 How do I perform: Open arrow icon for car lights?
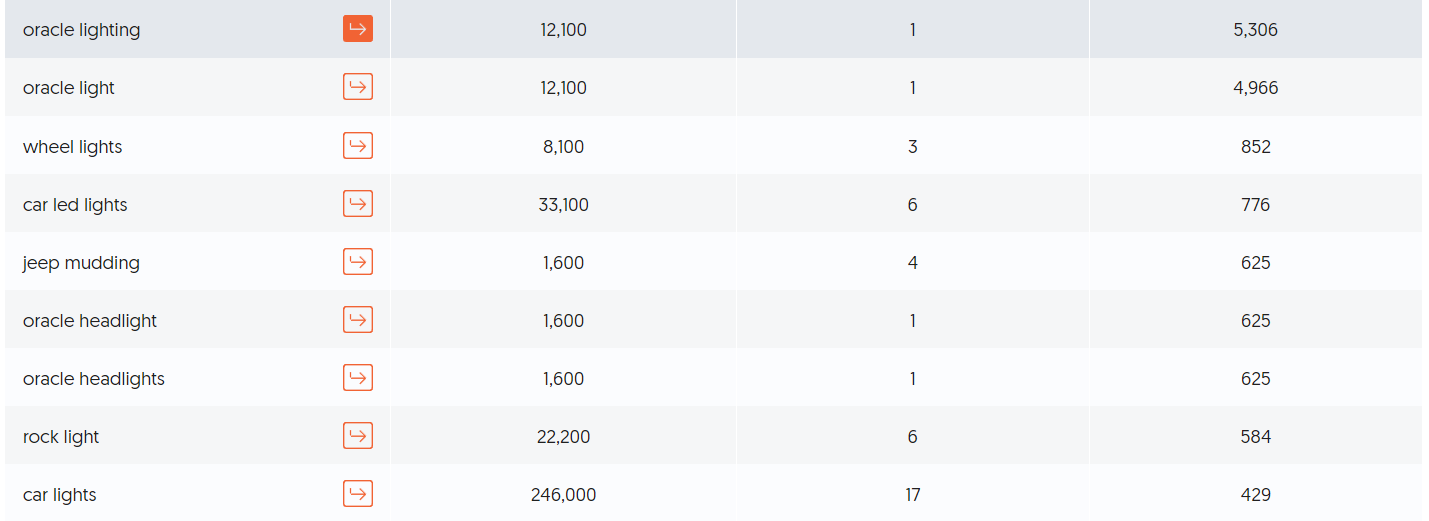coord(358,494)
